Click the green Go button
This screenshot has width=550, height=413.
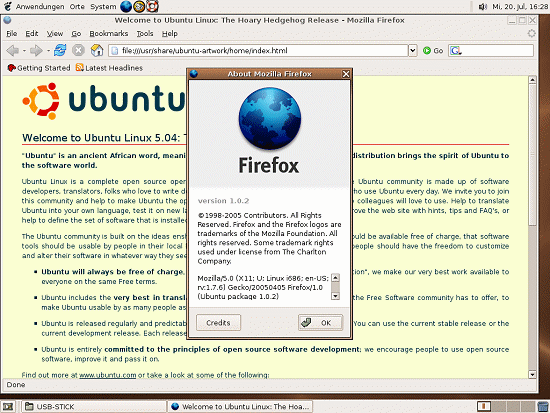click(433, 51)
